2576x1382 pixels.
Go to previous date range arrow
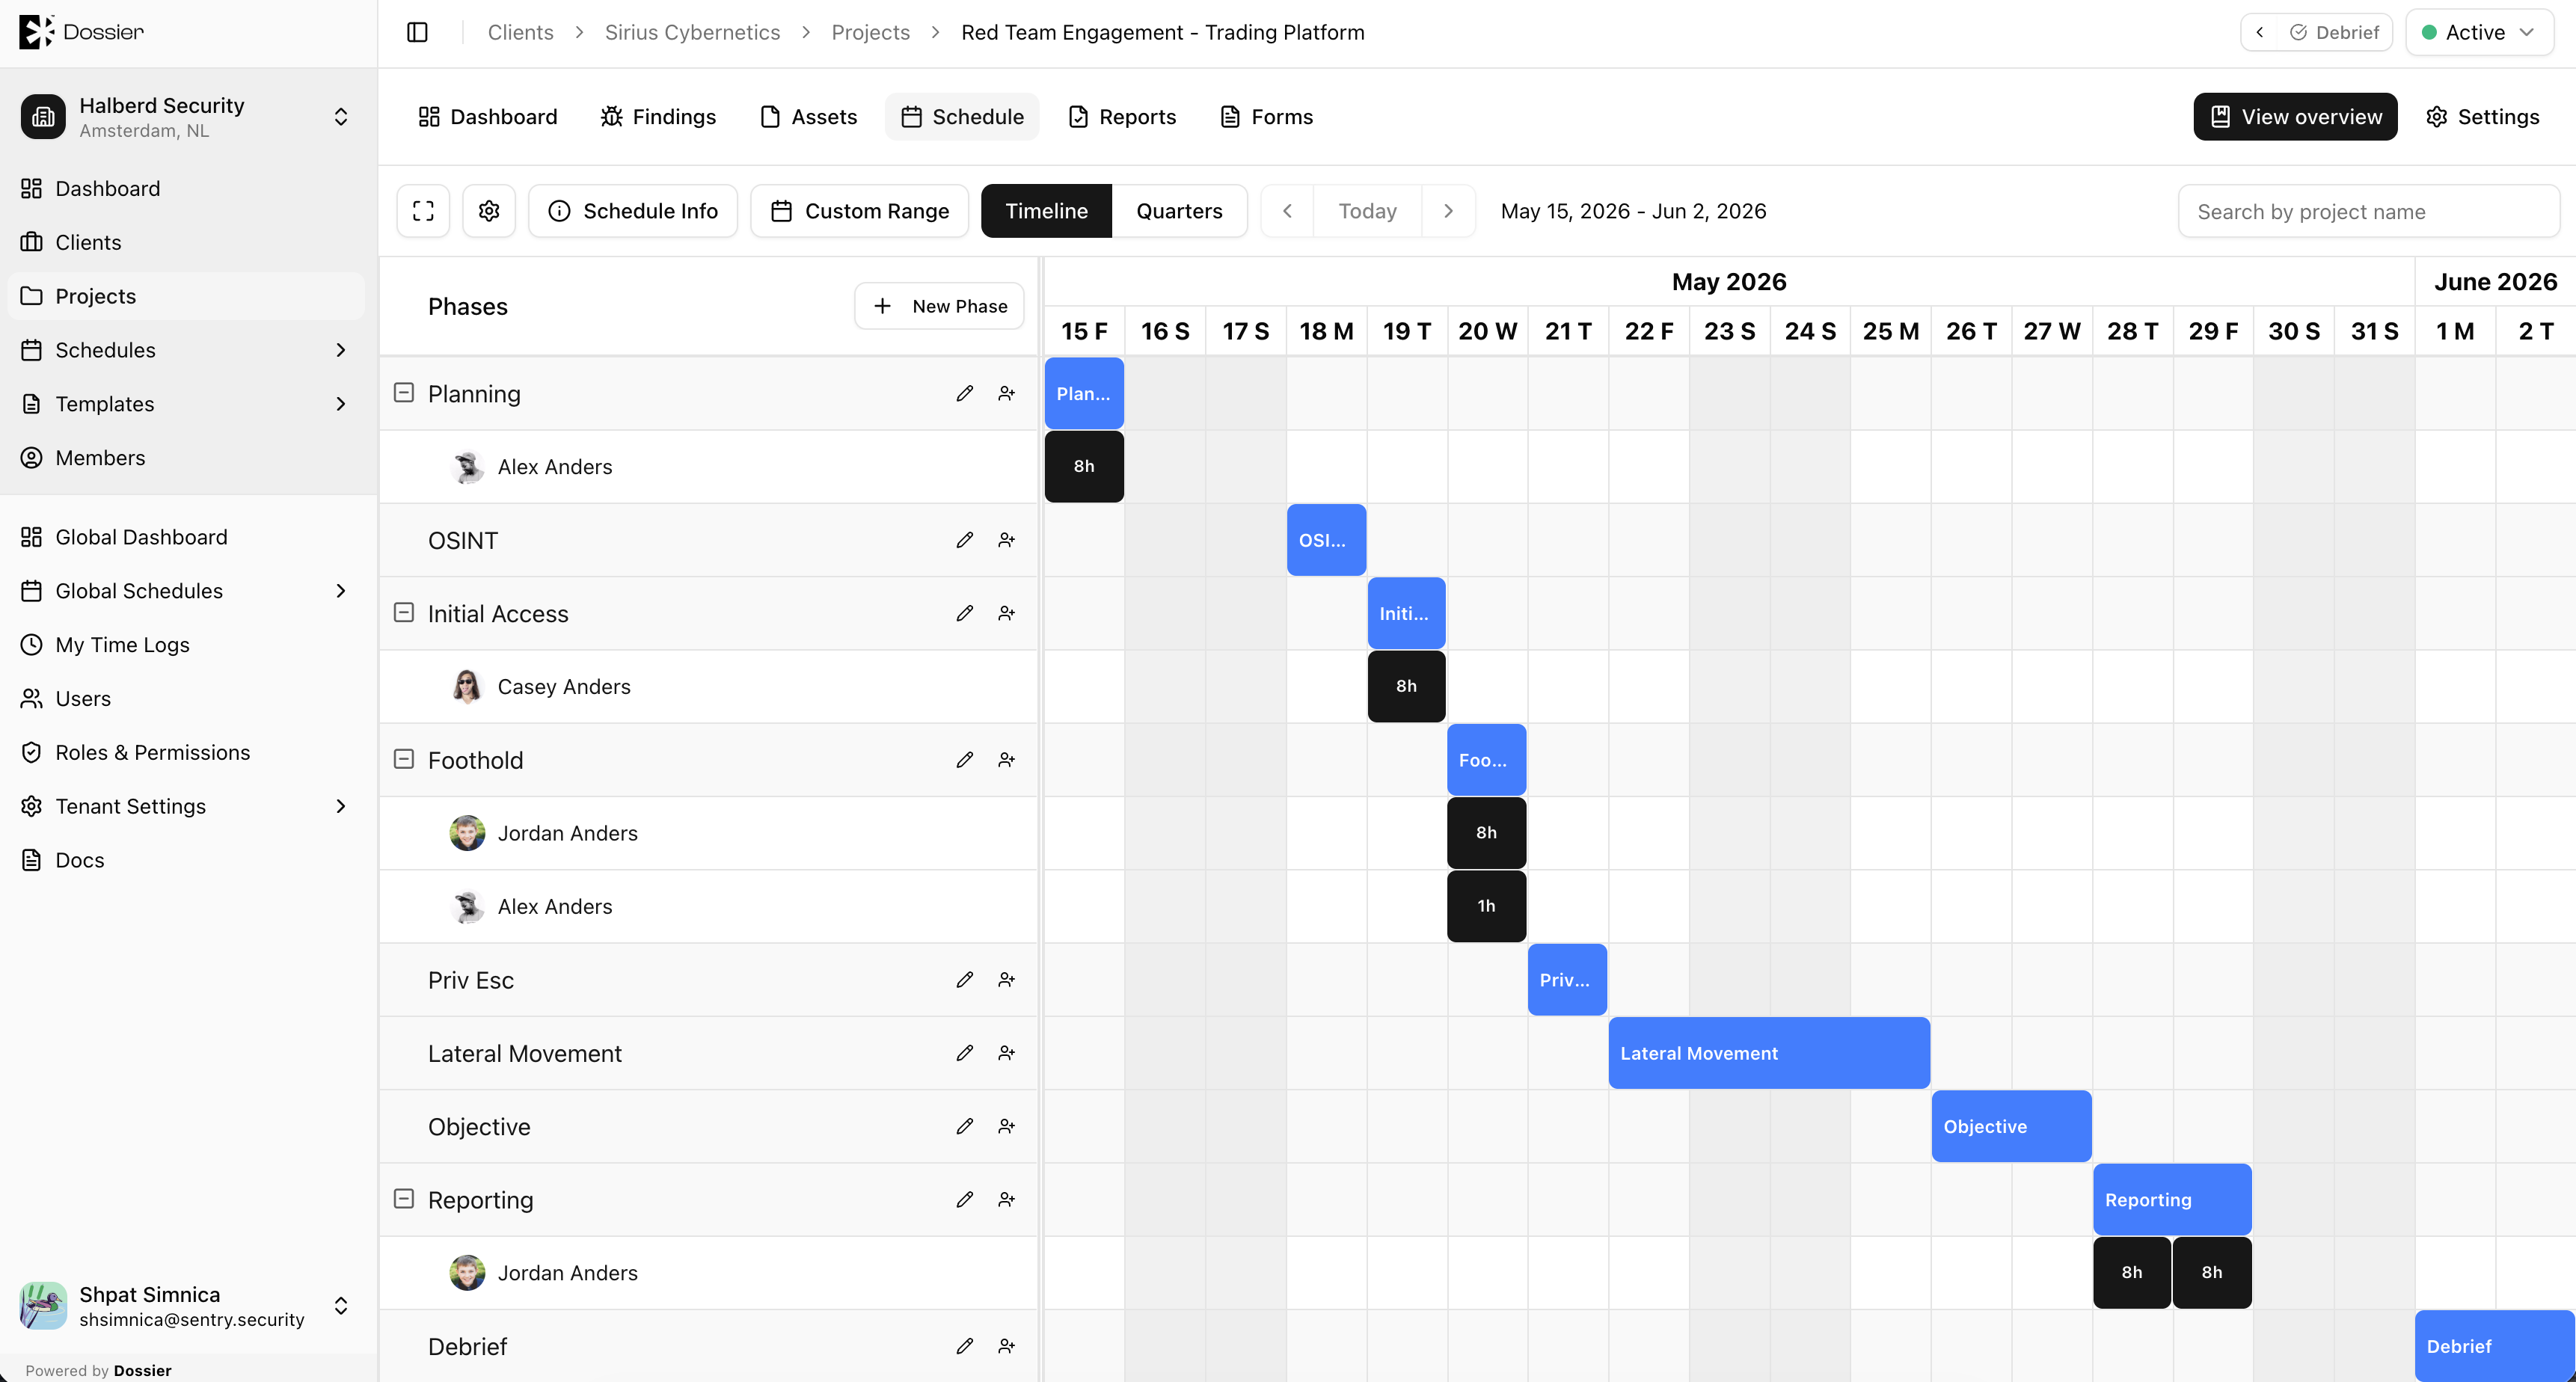(x=1287, y=211)
